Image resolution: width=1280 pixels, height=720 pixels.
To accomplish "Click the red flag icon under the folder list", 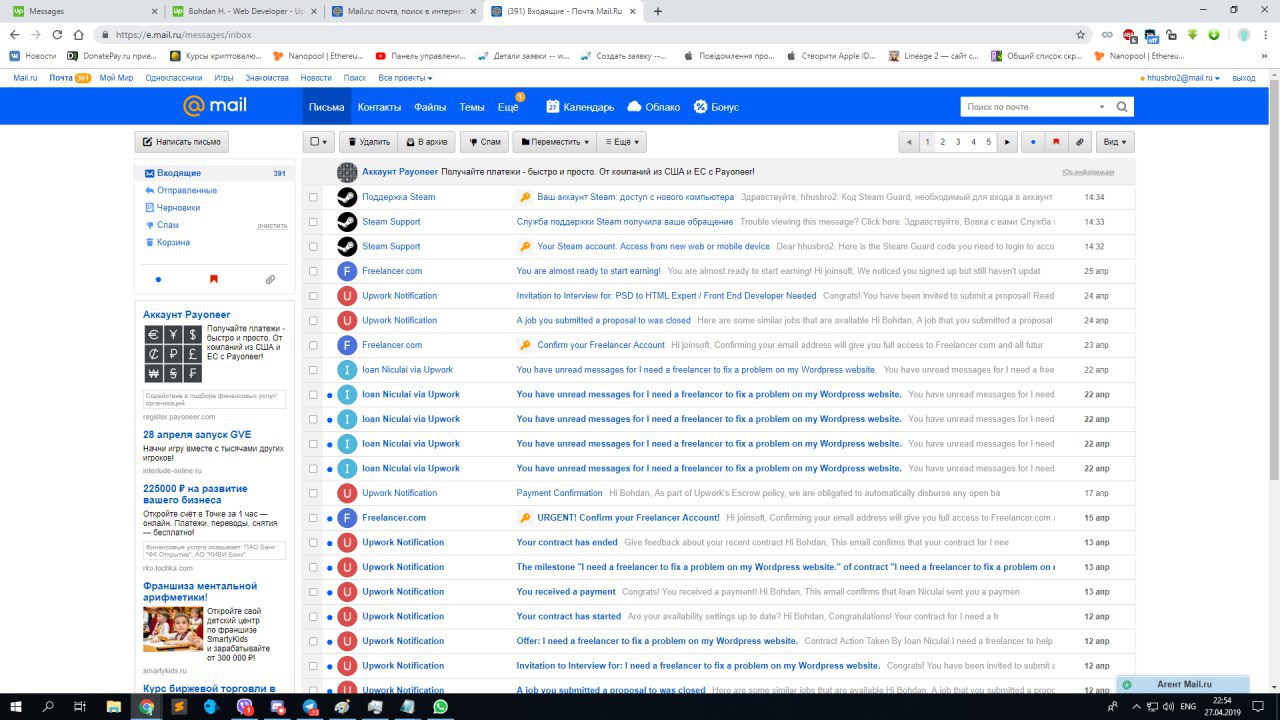I will 213,280.
